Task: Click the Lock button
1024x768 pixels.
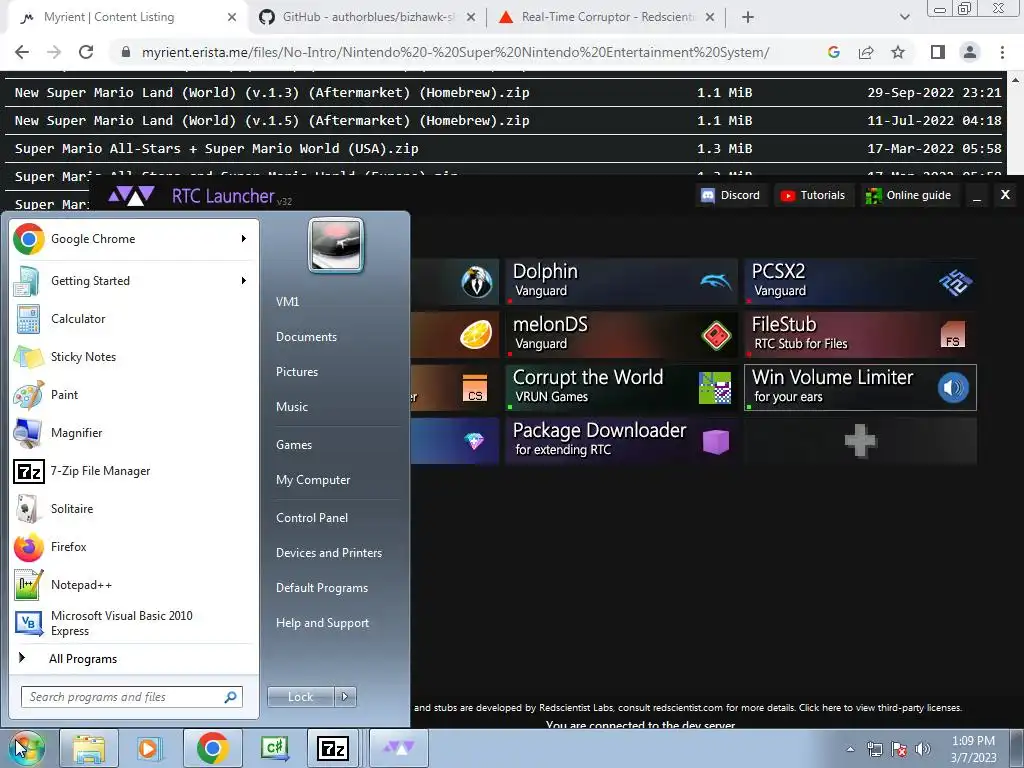Action: pyautogui.click(x=301, y=697)
